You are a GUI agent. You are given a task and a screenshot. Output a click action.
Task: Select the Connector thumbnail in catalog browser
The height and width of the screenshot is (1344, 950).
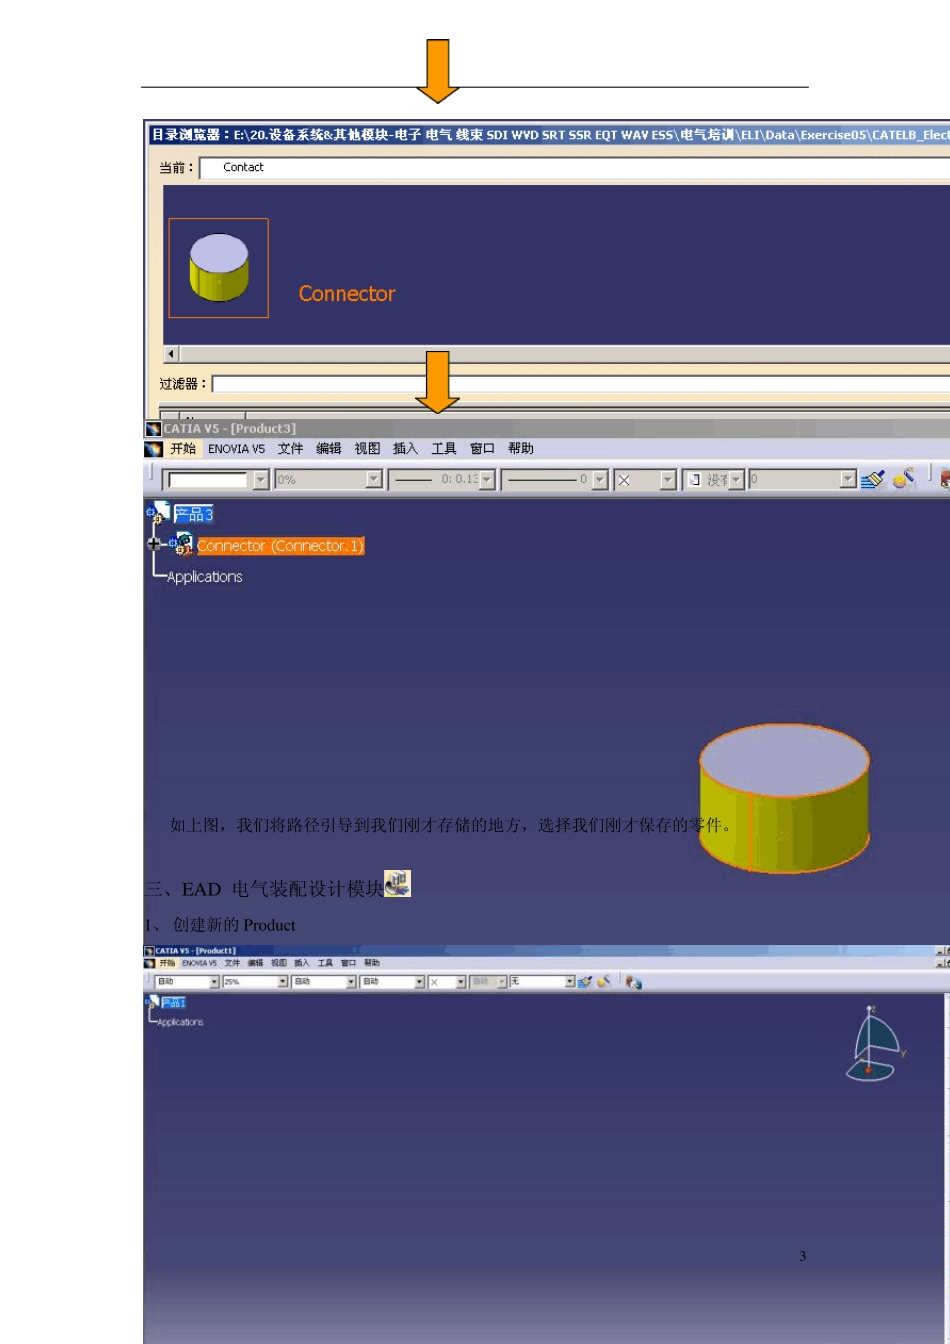click(x=218, y=268)
